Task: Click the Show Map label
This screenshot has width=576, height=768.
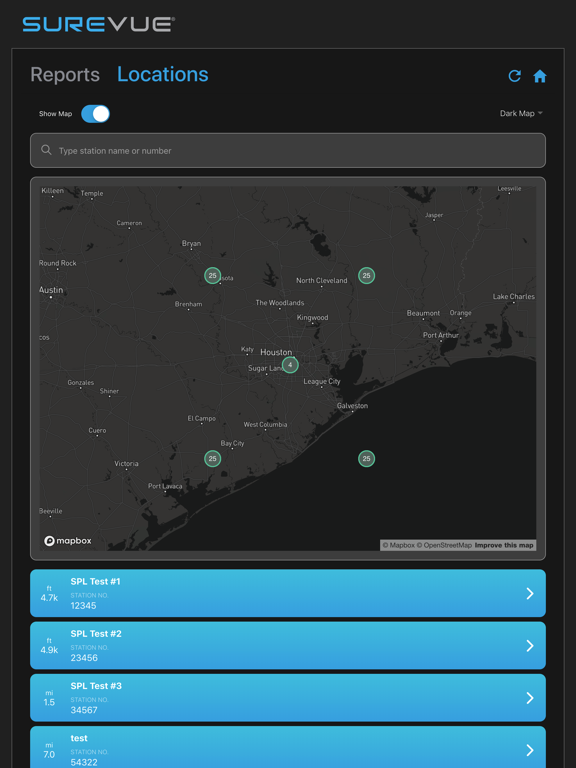Action: tap(55, 114)
